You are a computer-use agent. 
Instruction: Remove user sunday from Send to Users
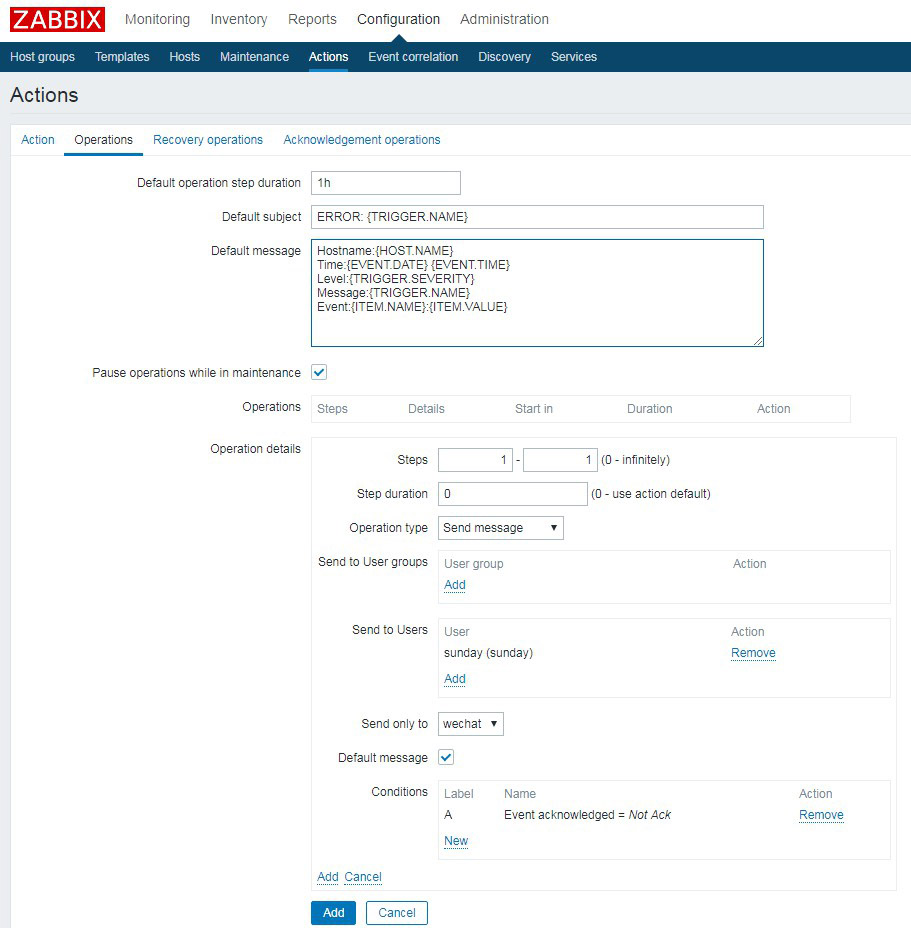753,653
